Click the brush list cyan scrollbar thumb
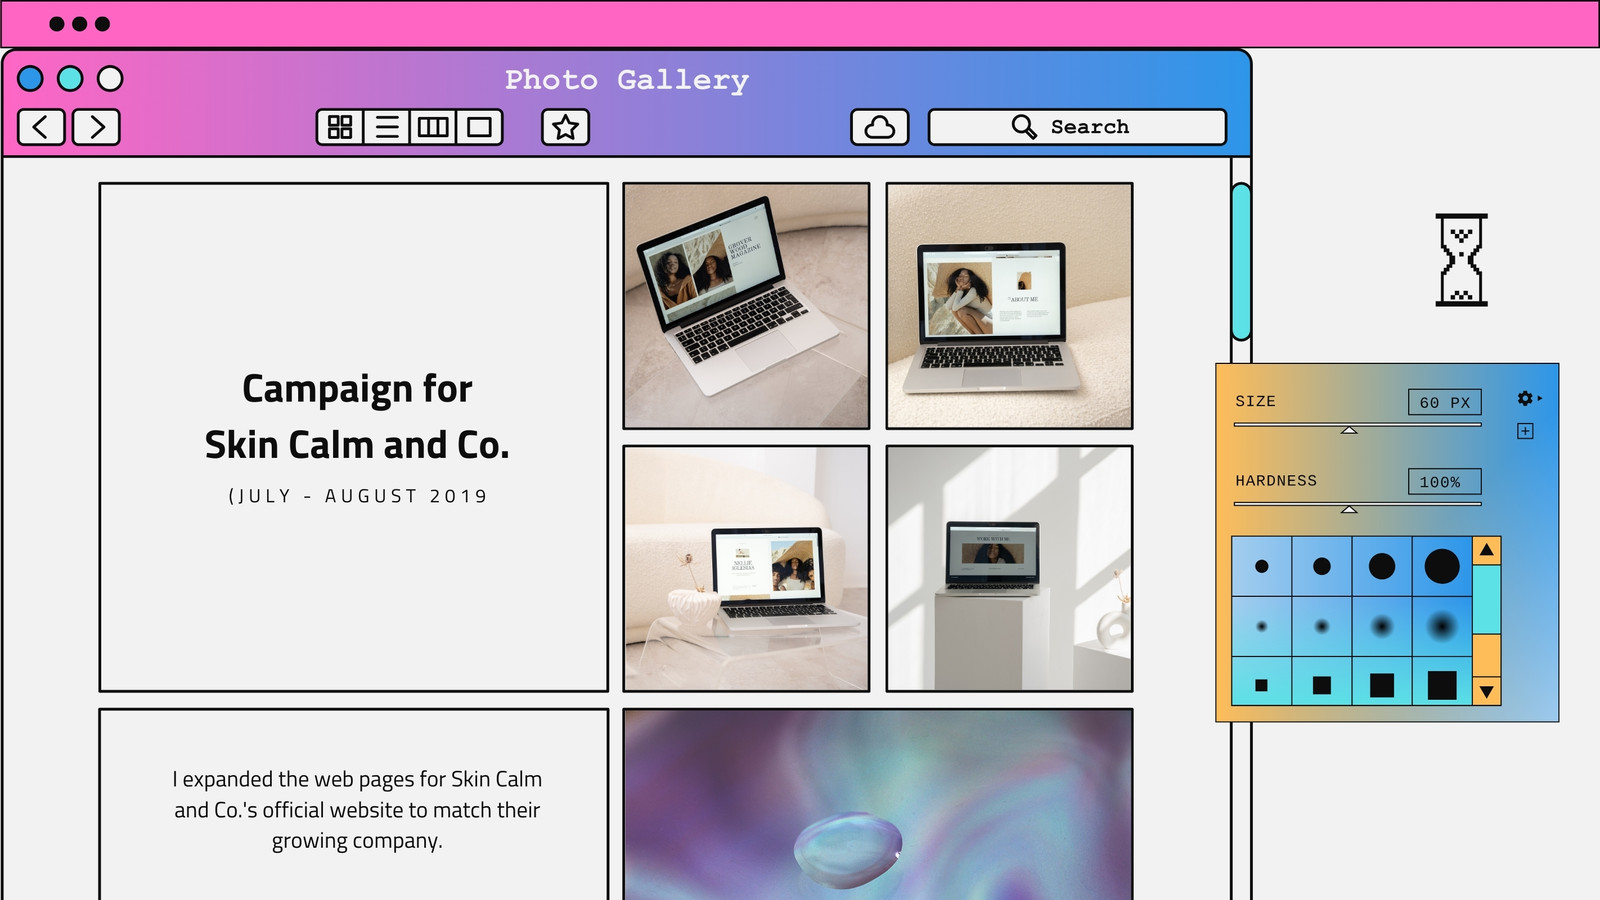The image size is (1600, 900). click(1487, 600)
